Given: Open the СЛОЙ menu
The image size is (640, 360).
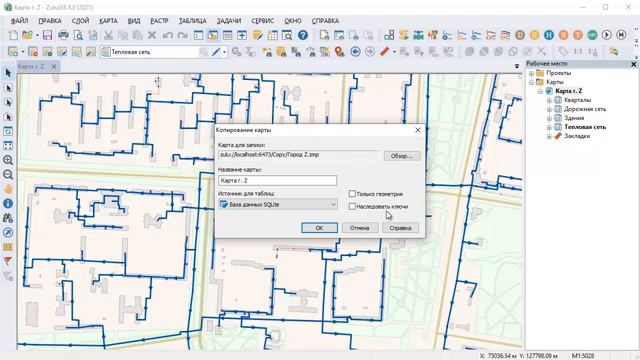Looking at the screenshot, I should click(x=80, y=21).
